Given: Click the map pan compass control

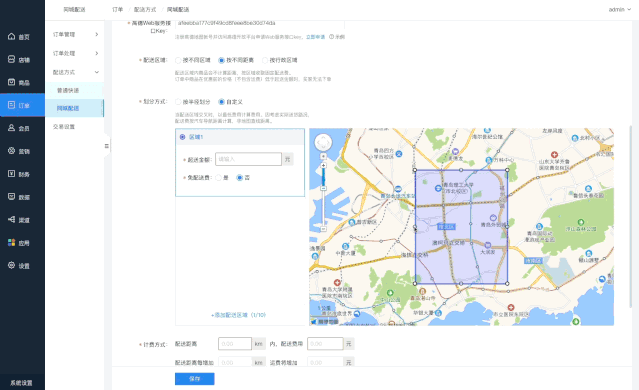Looking at the screenshot, I should coord(323,143).
